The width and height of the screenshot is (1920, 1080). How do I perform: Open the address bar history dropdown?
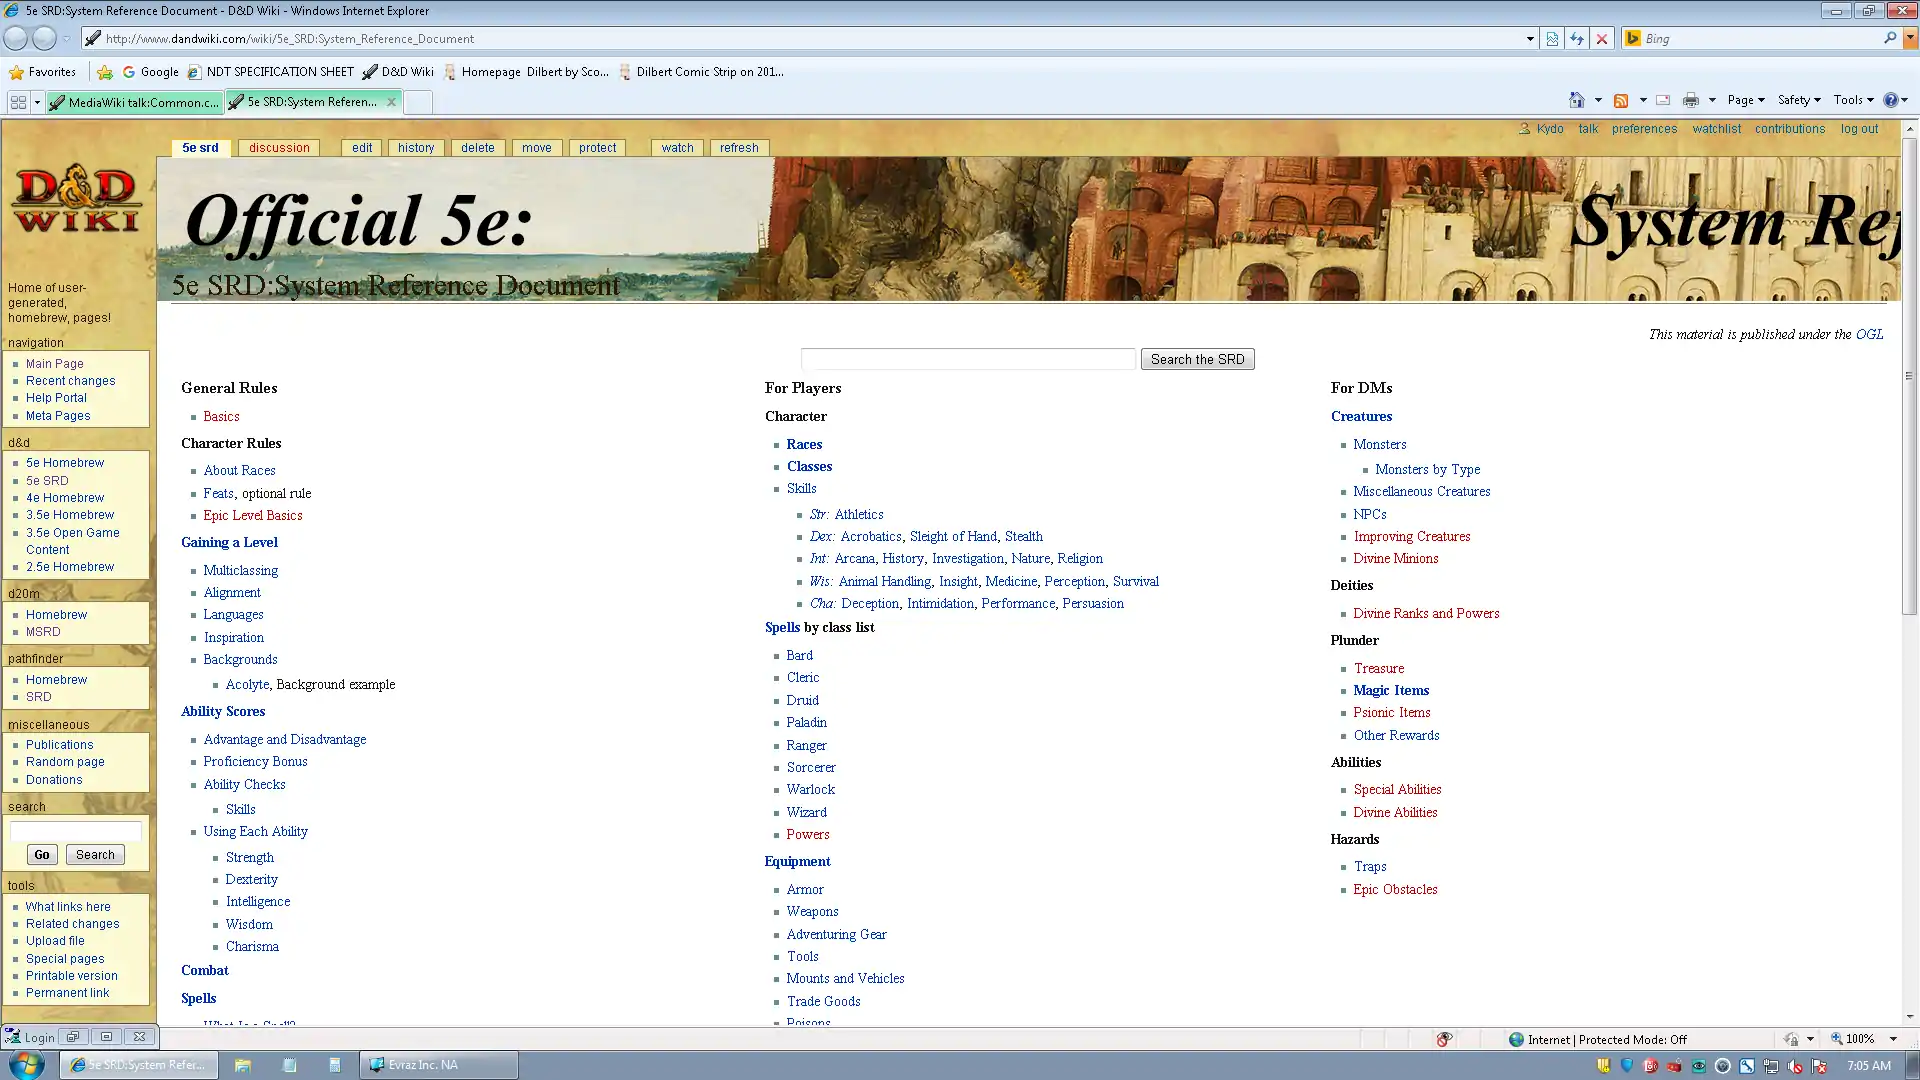pyautogui.click(x=1529, y=39)
